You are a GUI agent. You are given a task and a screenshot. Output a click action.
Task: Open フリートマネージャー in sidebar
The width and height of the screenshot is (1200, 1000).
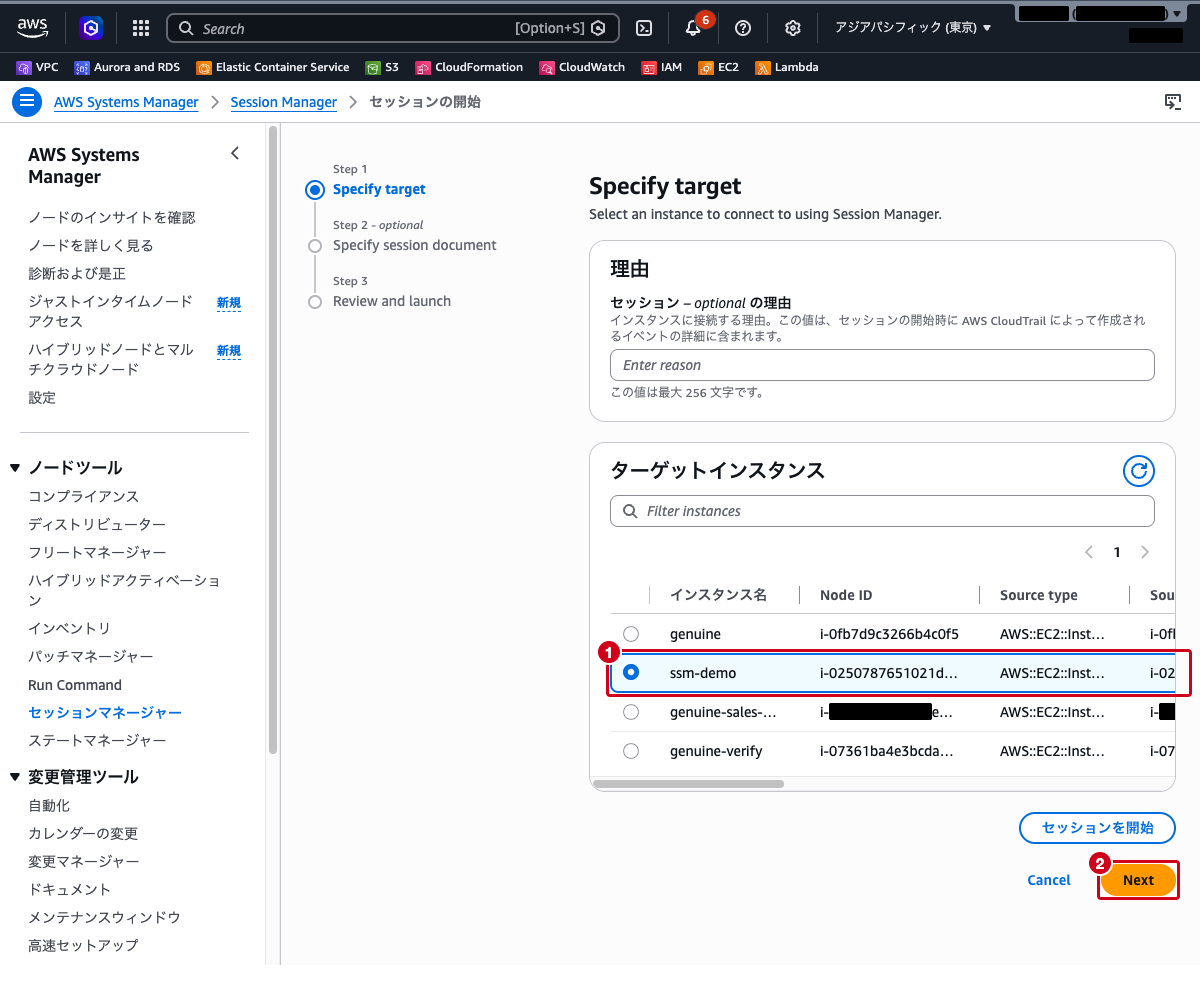[x=97, y=552]
